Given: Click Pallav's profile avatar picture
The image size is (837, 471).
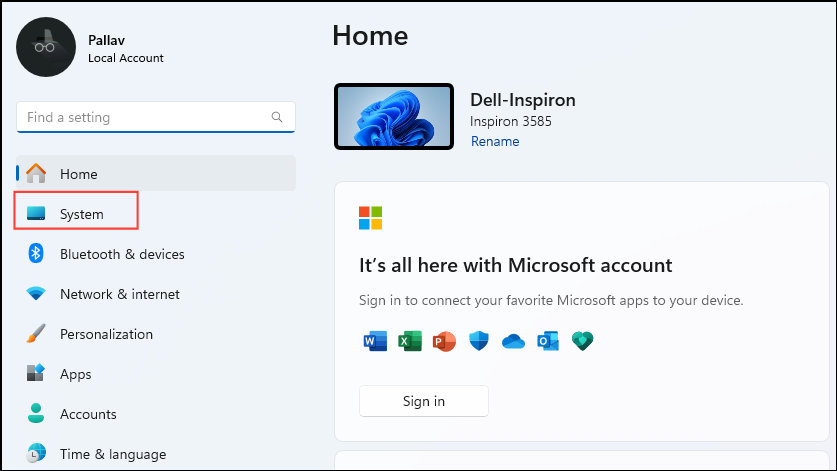Looking at the screenshot, I should pyautogui.click(x=46, y=47).
